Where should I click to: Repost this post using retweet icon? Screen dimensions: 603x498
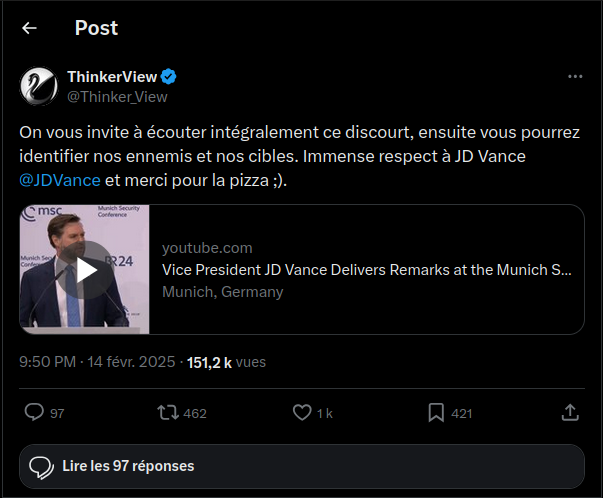tap(168, 412)
